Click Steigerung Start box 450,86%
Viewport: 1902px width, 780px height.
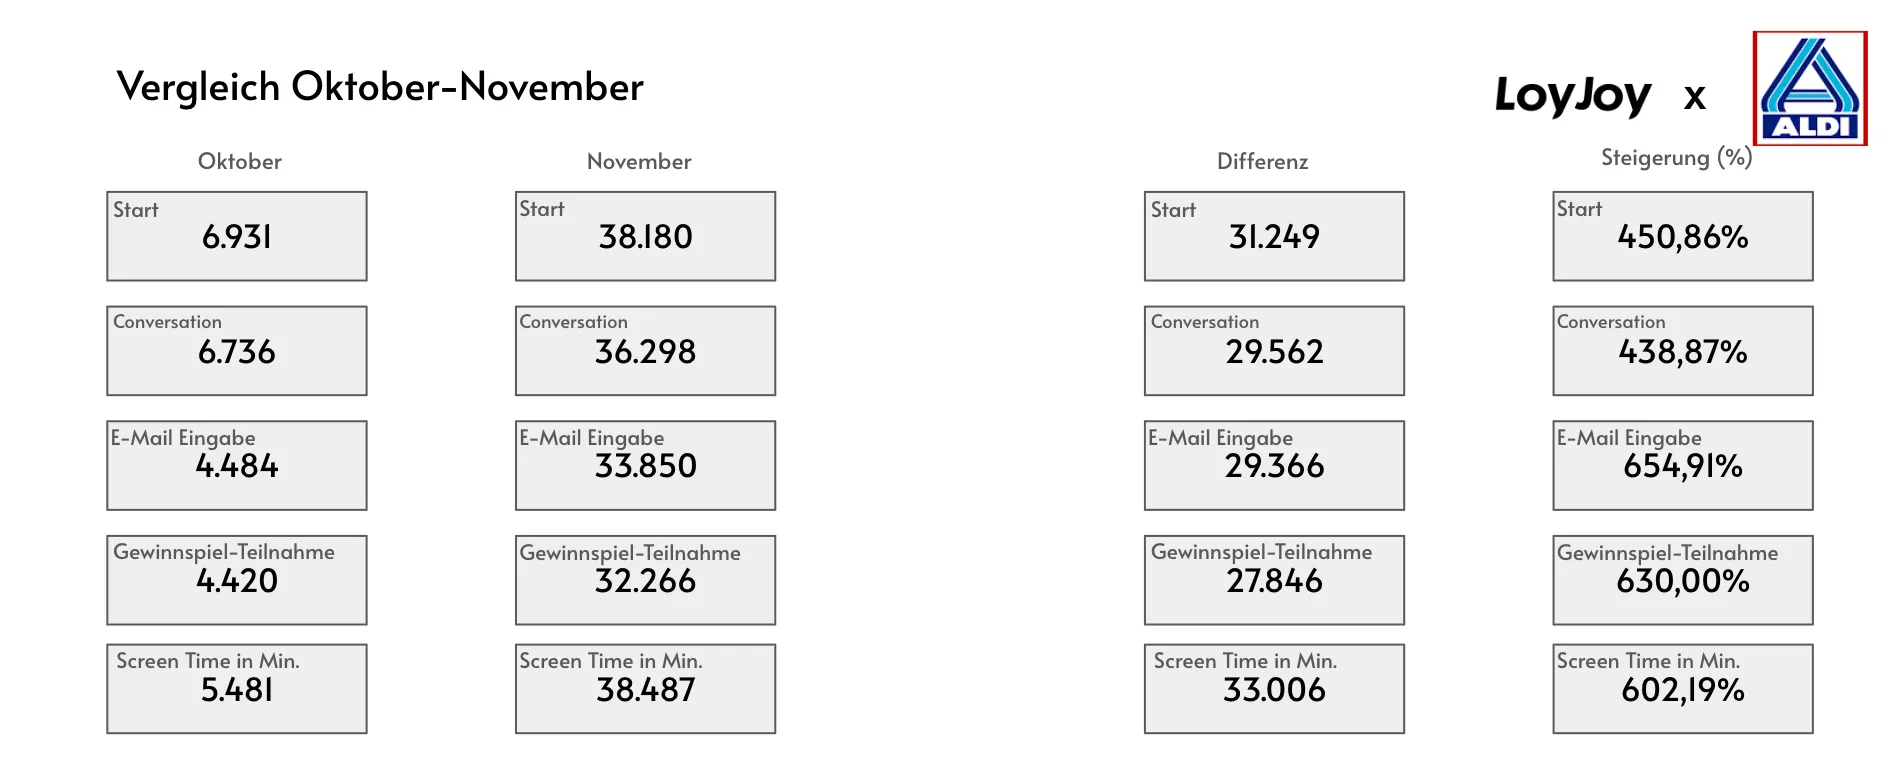[x=1682, y=236]
